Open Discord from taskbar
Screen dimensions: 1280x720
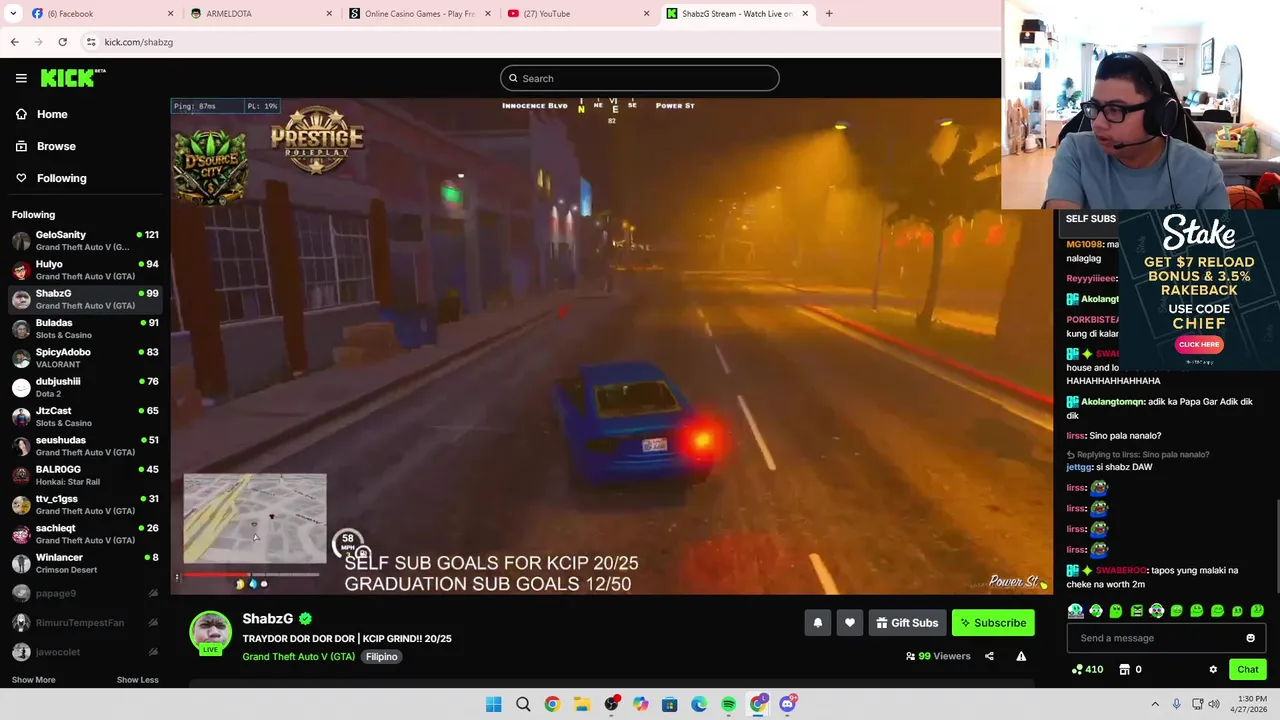coord(787,705)
